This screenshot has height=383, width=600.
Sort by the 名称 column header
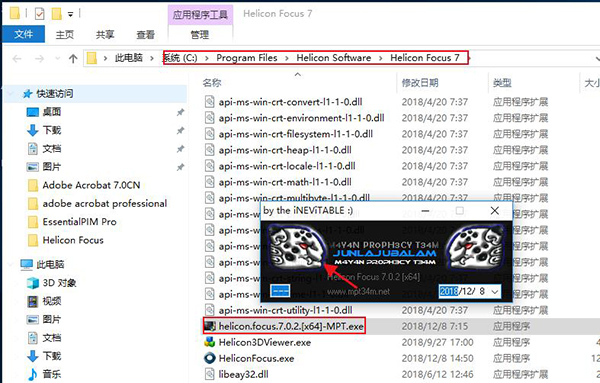[x=212, y=83]
